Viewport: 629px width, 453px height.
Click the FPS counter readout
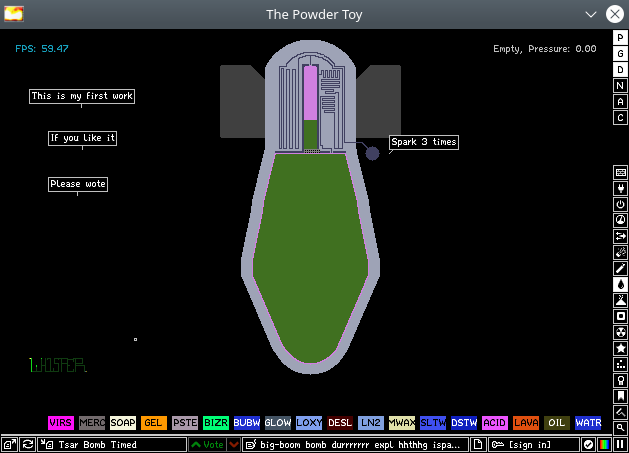pyautogui.click(x=42, y=49)
